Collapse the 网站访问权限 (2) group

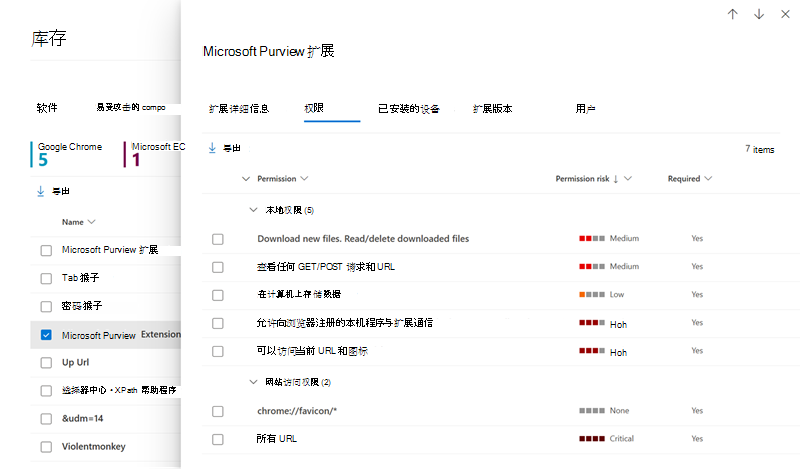coord(253,382)
